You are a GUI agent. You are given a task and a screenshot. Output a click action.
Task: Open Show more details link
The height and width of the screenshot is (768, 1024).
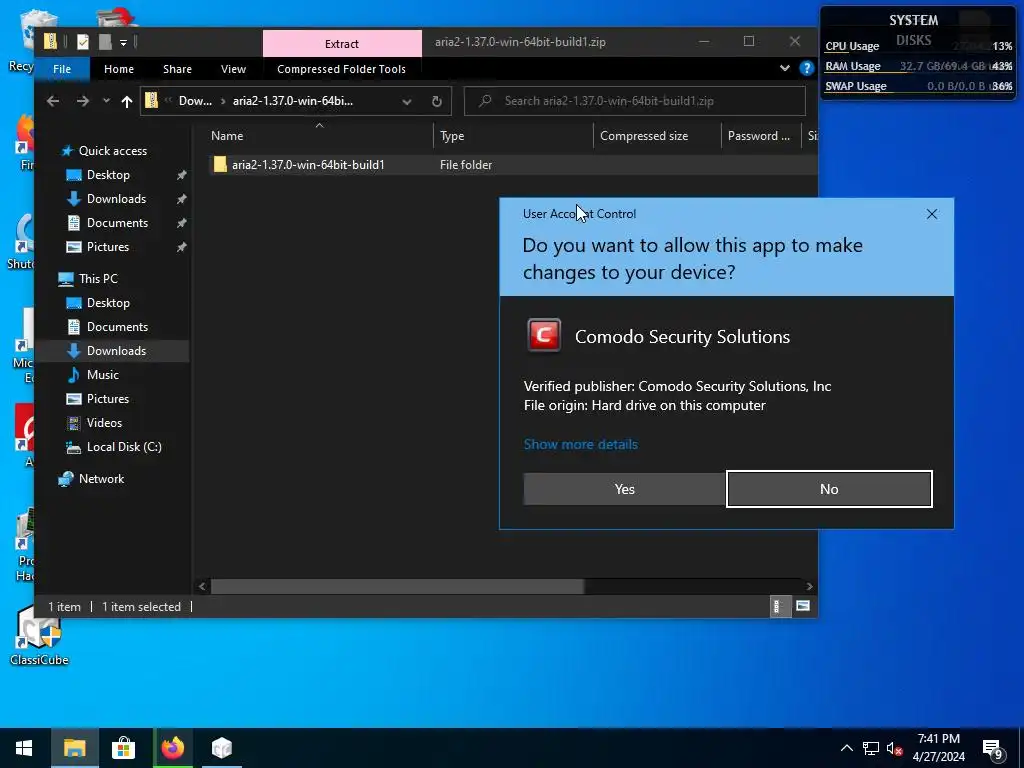[x=581, y=444]
